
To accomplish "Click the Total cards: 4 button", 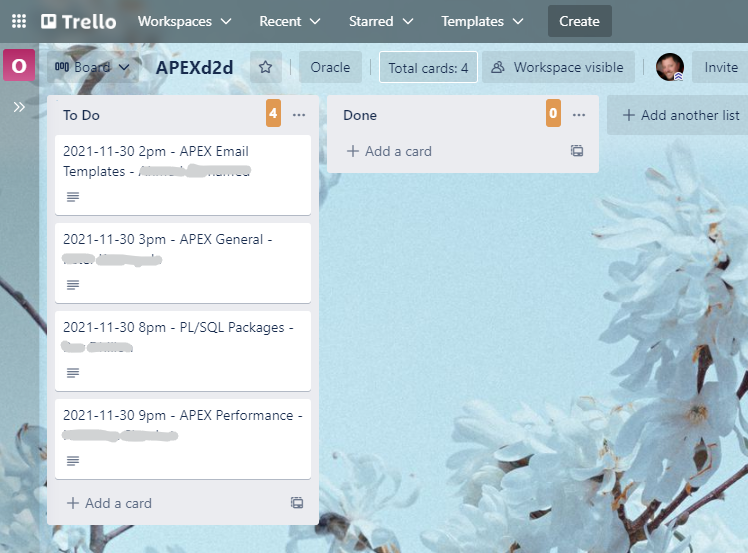I will click(x=428, y=68).
